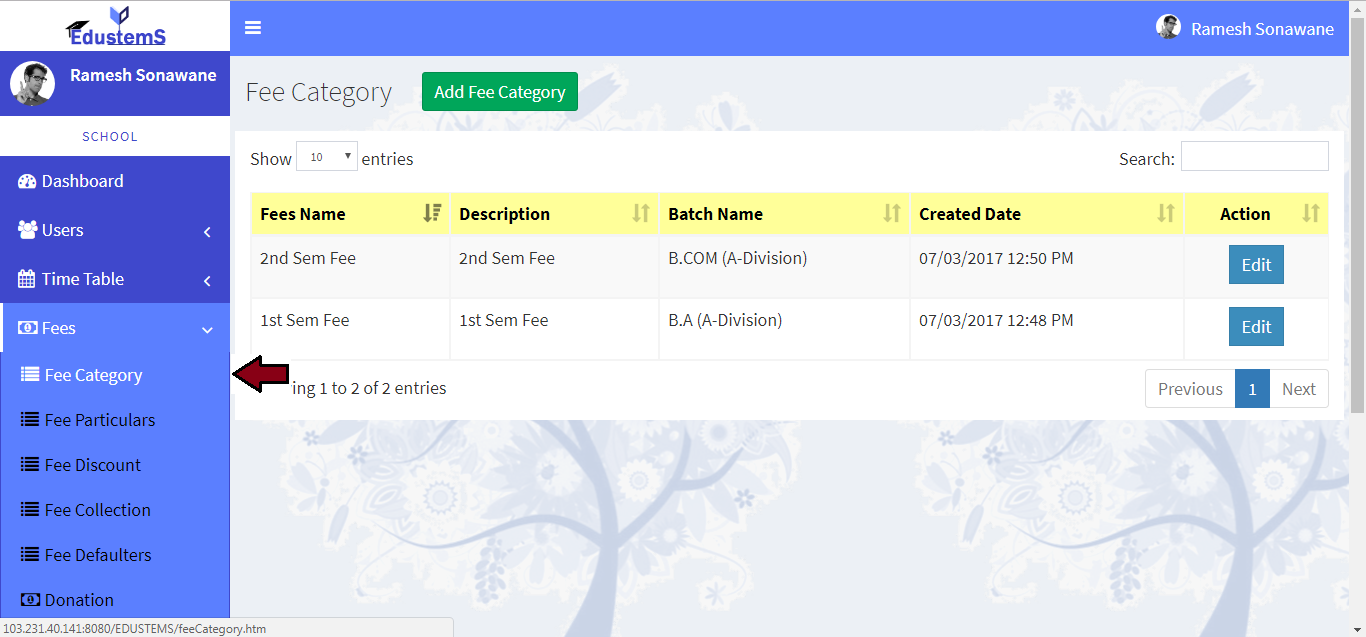Edit the 2nd Sem Fee row
Screen dimensions: 1366x637
1255,265
